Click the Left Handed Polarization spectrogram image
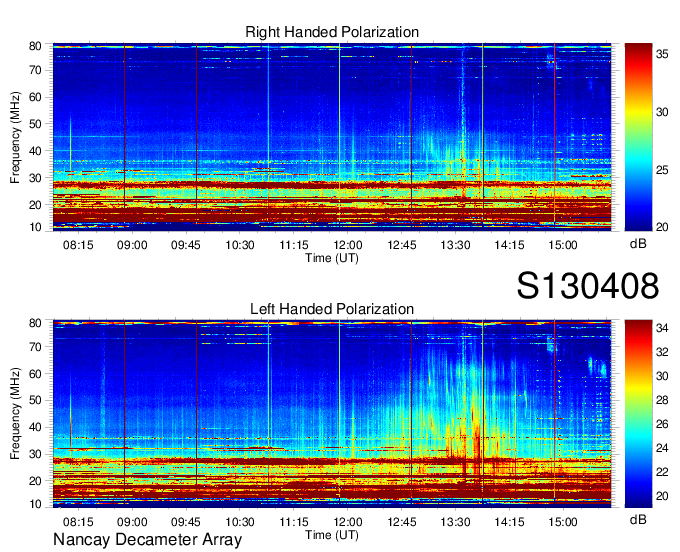Image resolution: width=680 pixels, height=552 pixels. (x=332, y=414)
